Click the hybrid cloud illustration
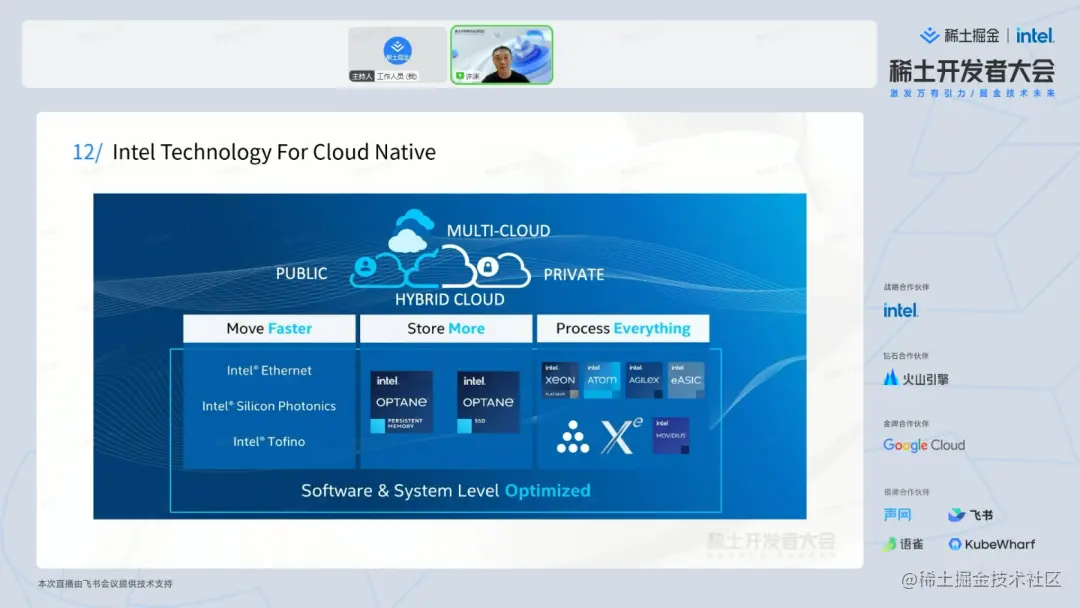Image resolution: width=1080 pixels, height=608 pixels. [x=439, y=249]
